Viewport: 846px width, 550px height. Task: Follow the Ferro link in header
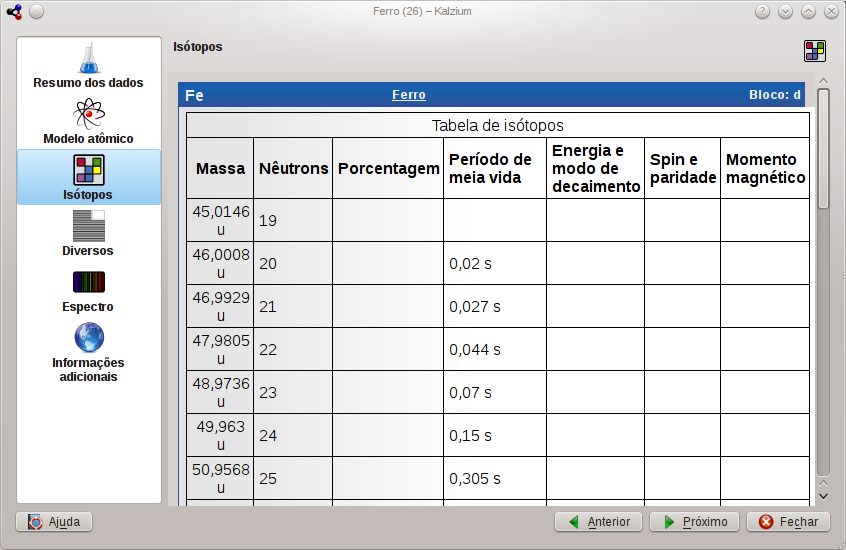(408, 95)
